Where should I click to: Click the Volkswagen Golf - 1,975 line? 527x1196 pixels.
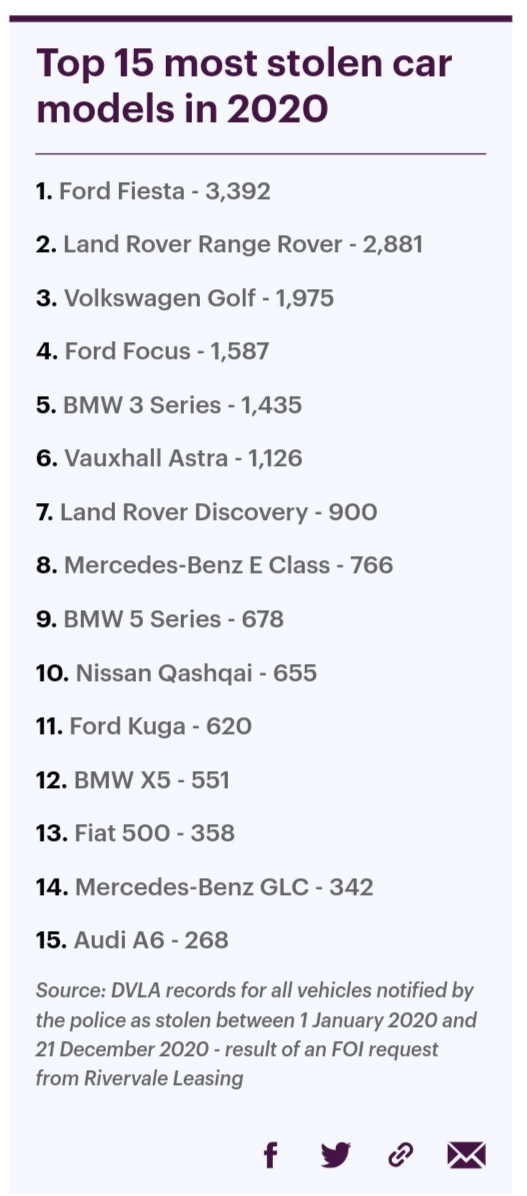[185, 297]
